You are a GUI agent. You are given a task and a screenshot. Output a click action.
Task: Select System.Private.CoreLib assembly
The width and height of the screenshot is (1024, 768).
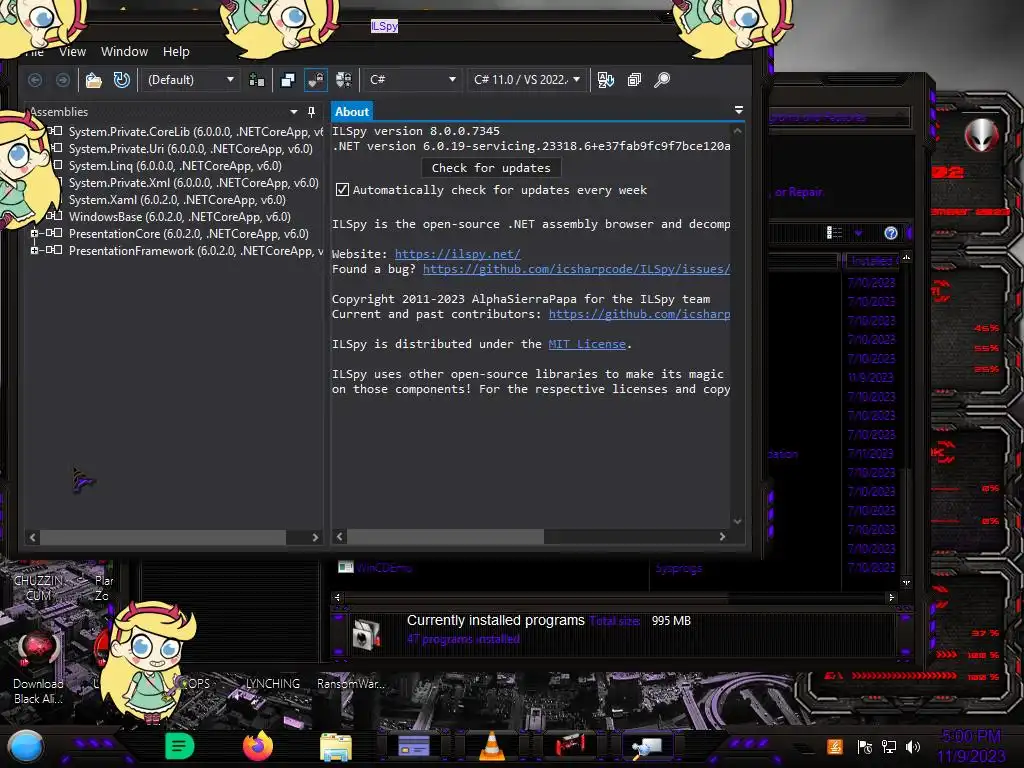(x=196, y=132)
